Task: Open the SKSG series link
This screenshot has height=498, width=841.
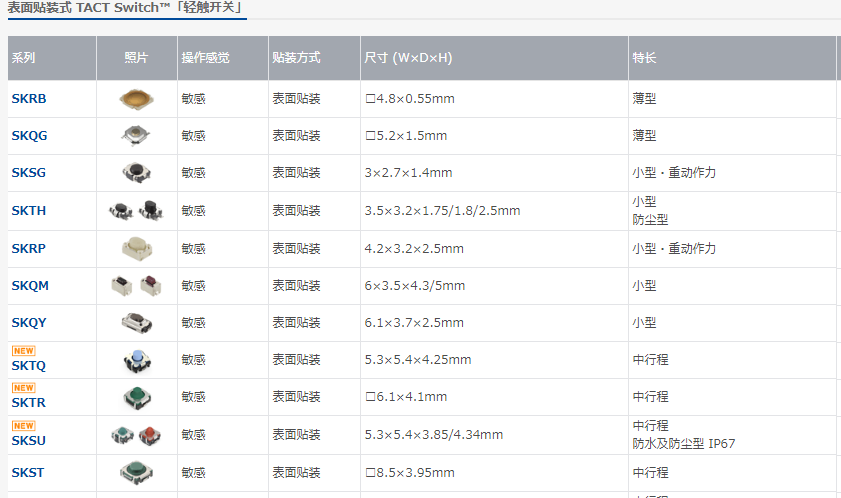Action: point(29,173)
